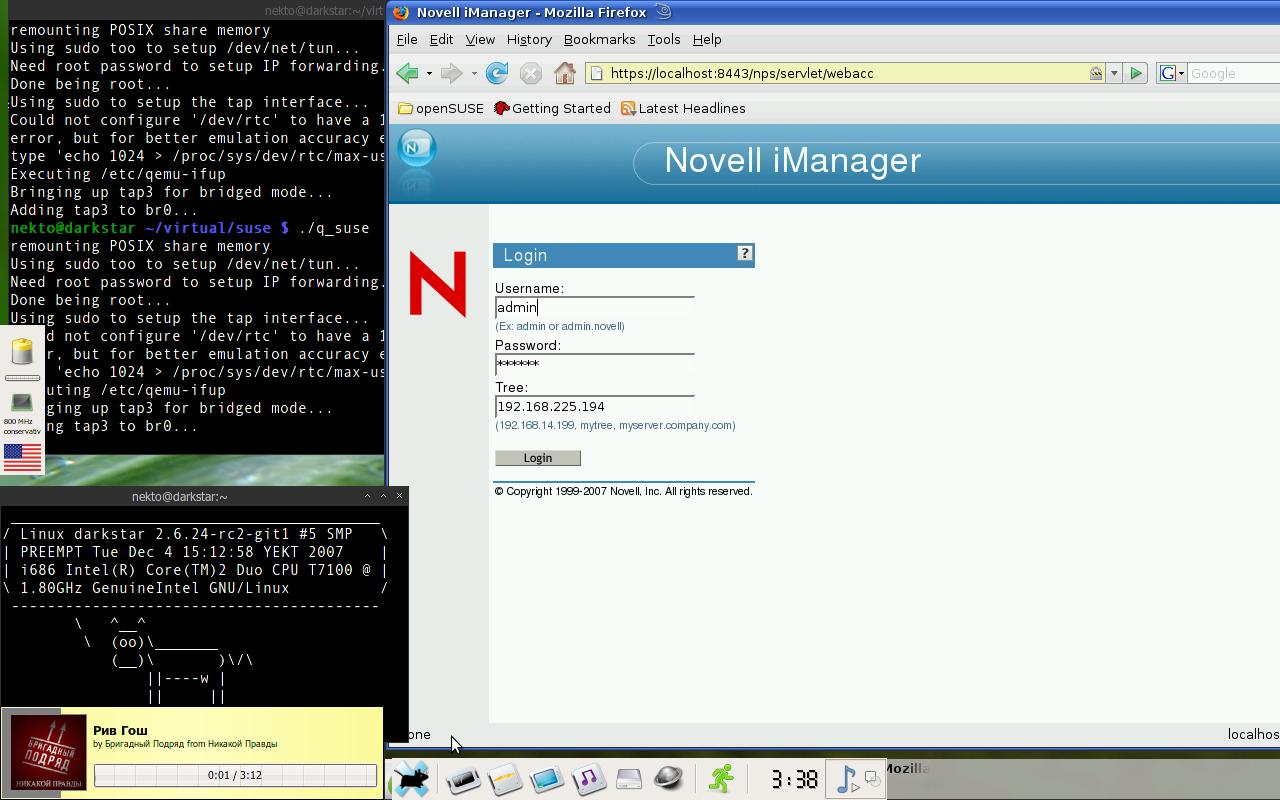Open the Help menu in Firefox
The image size is (1280, 800).
pos(707,39)
